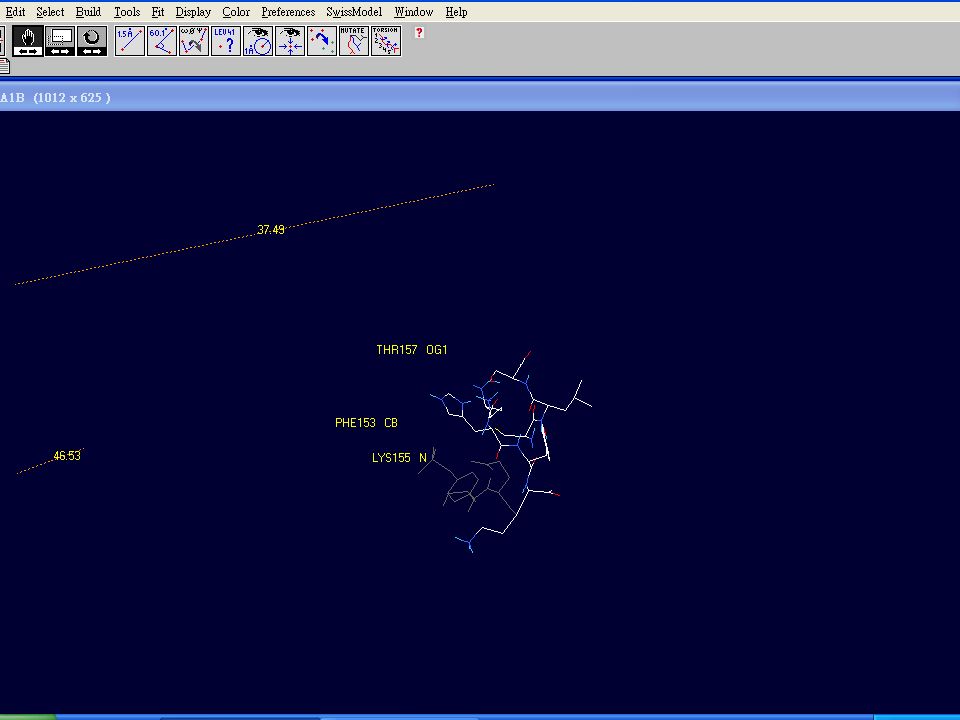The width and height of the screenshot is (960, 720).
Task: Click the center-on-atom eye tool
Action: click(x=290, y=41)
